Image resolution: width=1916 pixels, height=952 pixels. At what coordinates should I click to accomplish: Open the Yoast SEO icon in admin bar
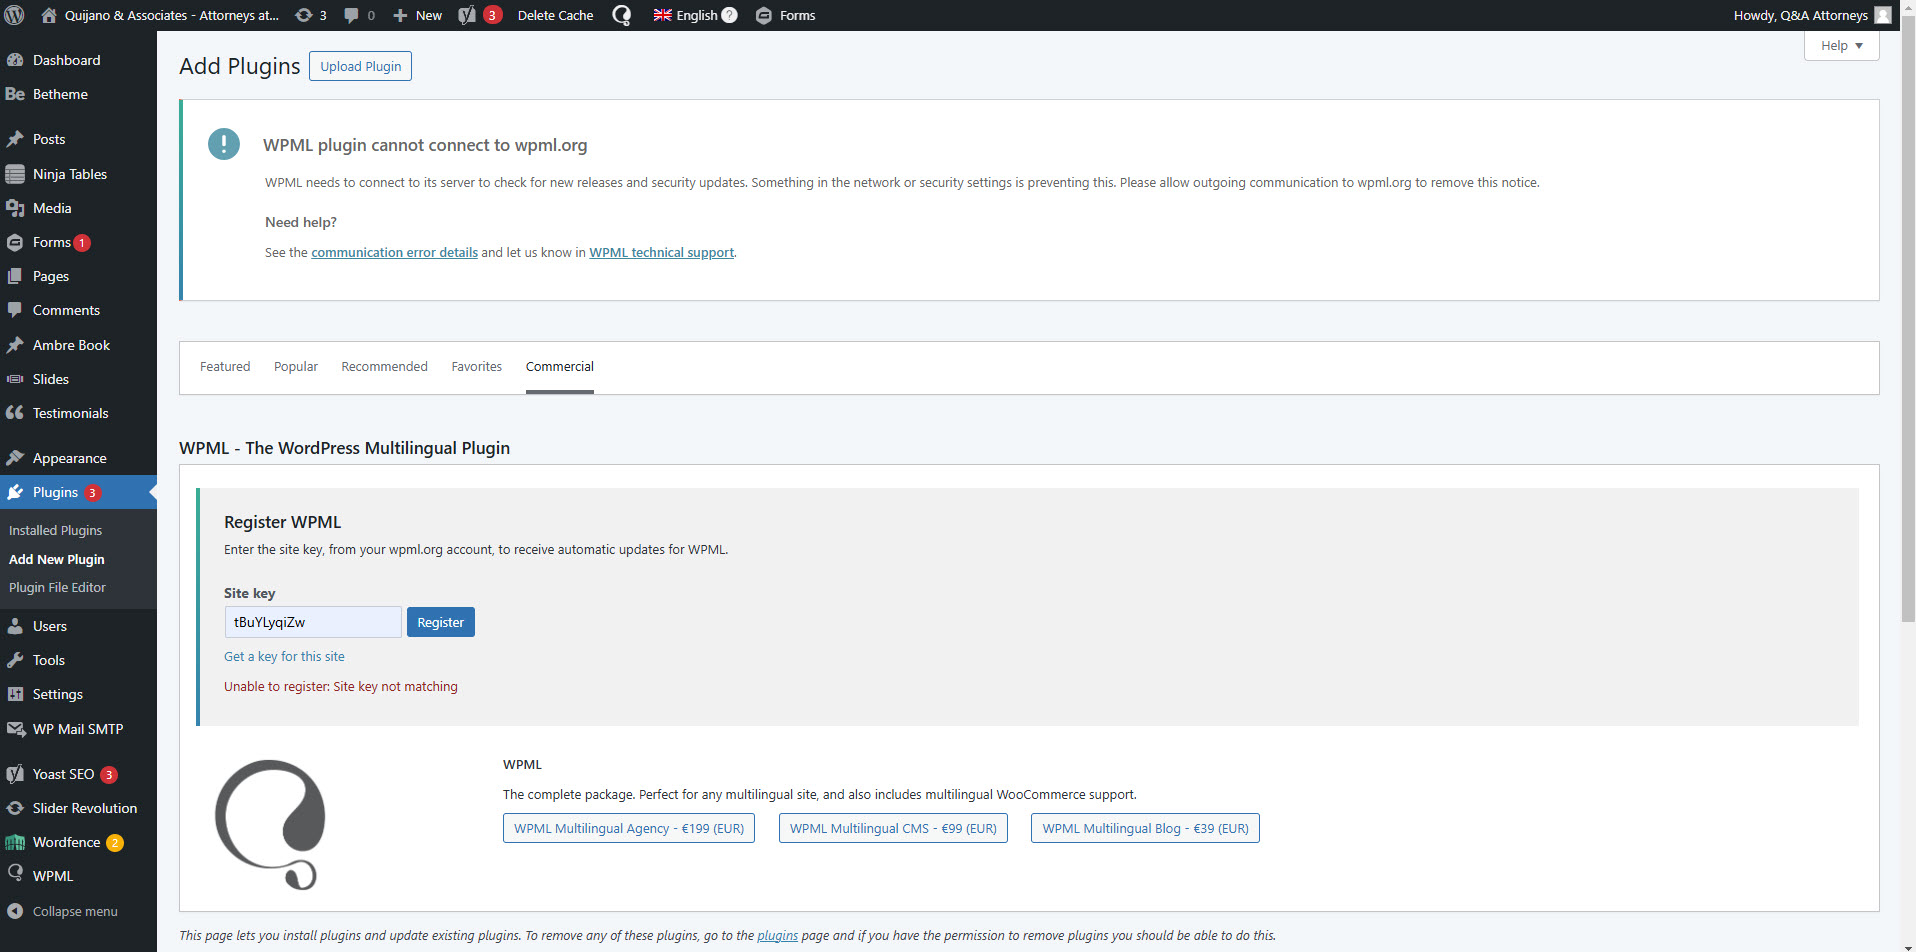[467, 15]
